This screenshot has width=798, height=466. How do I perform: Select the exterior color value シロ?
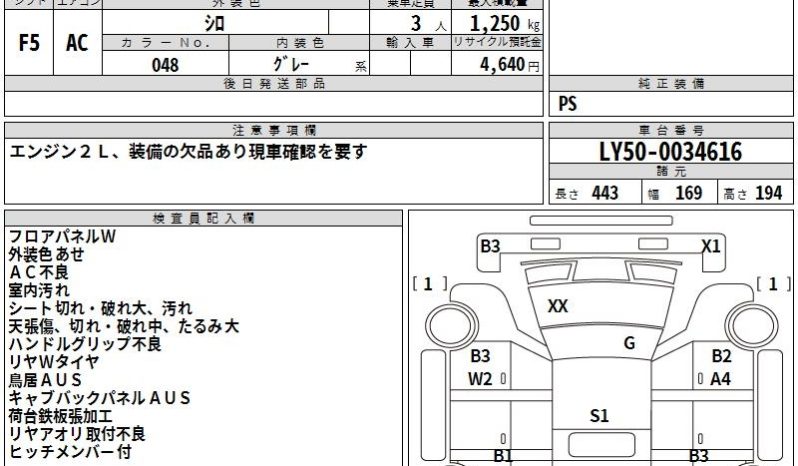tap(214, 23)
